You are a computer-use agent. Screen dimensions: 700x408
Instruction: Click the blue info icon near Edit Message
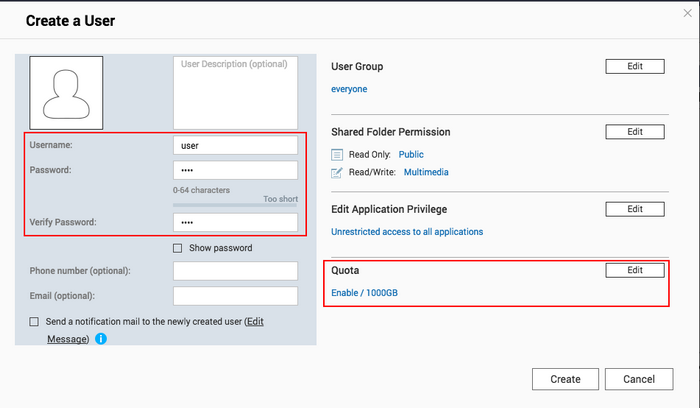pyautogui.click(x=101, y=339)
